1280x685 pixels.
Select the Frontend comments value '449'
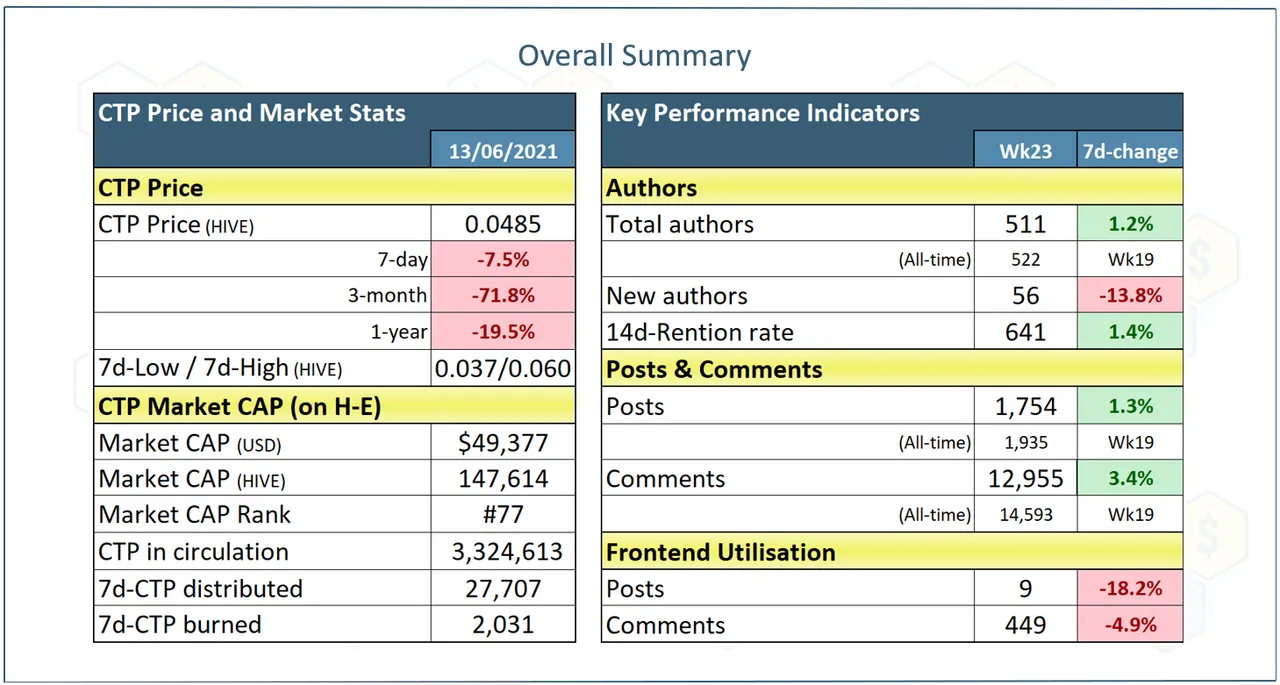pos(1025,625)
